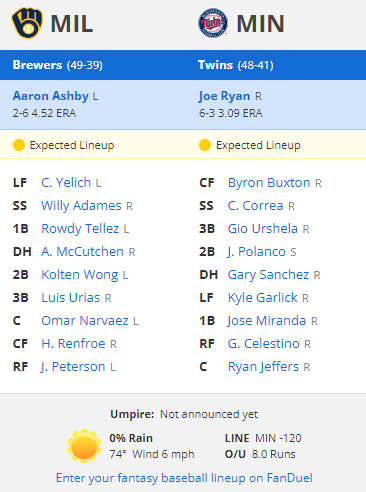Viewport: 366px width, 492px height.
Task: Click the Milwaukee Brewers glove logo
Action: click(x=27, y=23)
